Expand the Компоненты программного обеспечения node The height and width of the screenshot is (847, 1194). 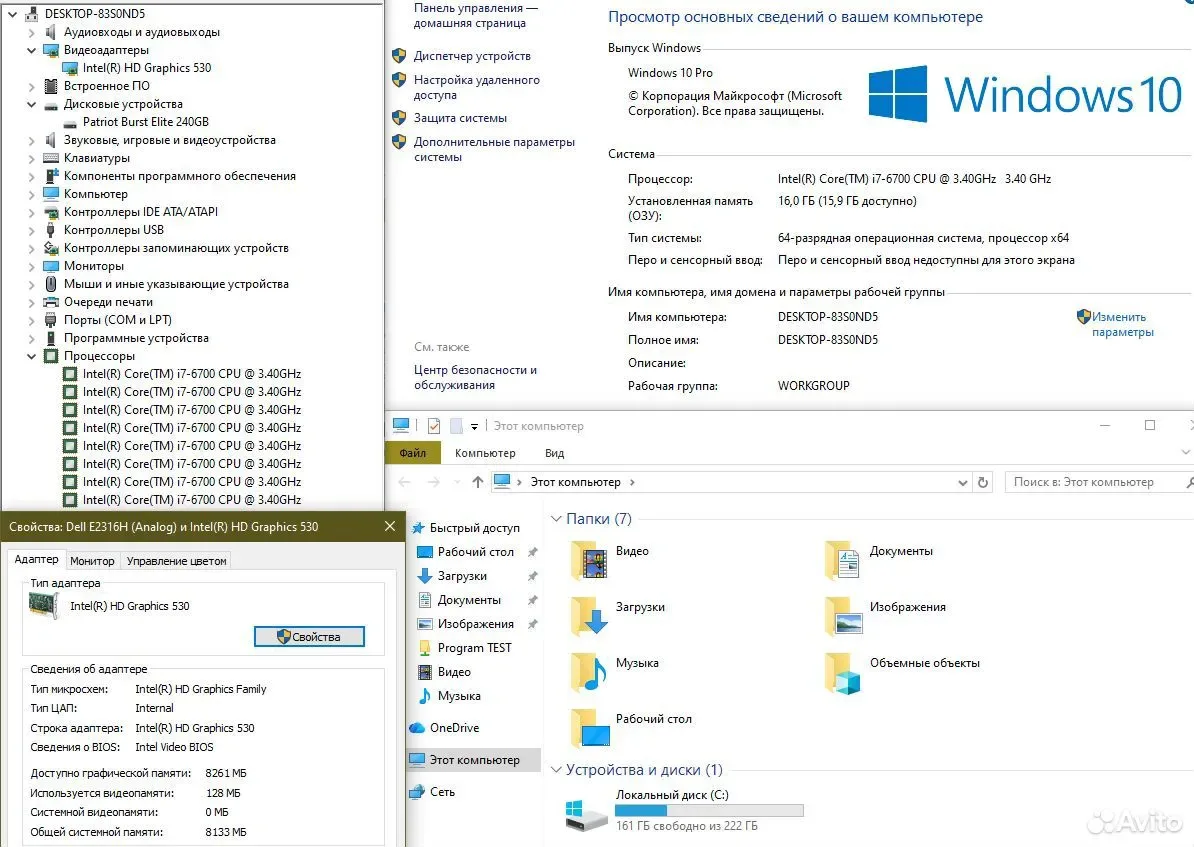[31, 176]
